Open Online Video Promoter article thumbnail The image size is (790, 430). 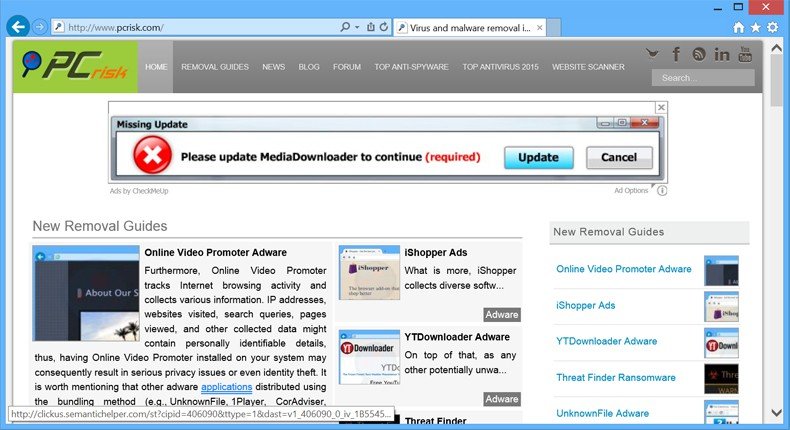(x=86, y=293)
